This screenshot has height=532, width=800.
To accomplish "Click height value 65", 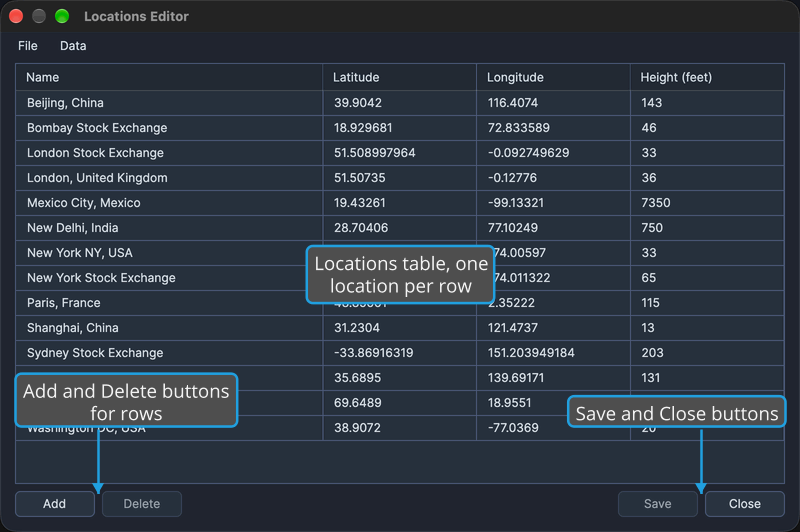I will coord(707,278).
